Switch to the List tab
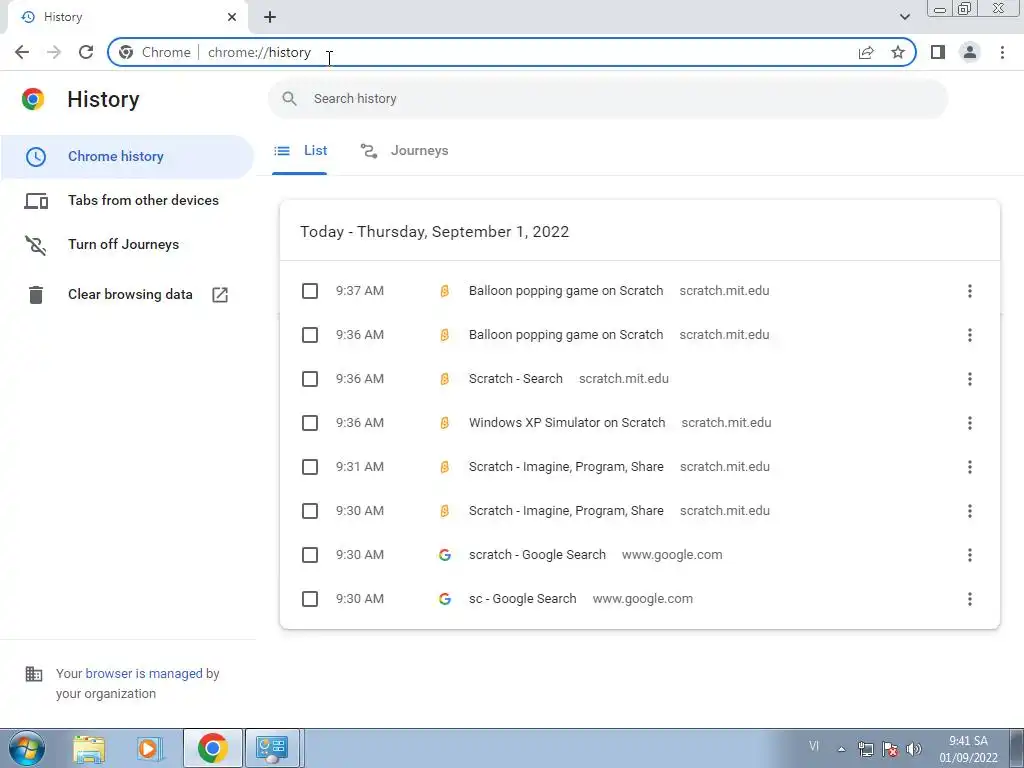 (300, 151)
